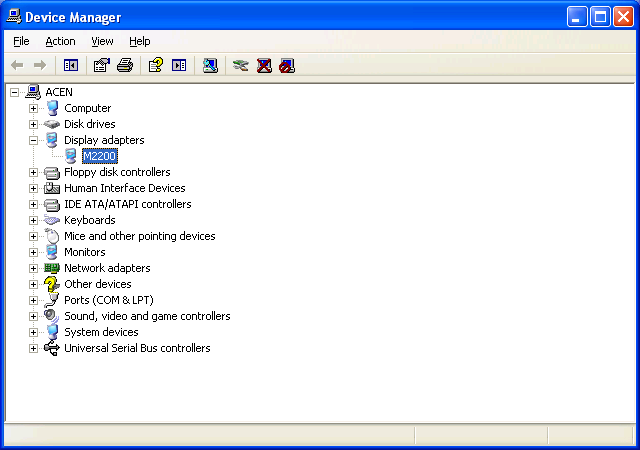Viewport: 640px width, 450px height.
Task: Open Properties toolbar icon
Action: [102, 65]
